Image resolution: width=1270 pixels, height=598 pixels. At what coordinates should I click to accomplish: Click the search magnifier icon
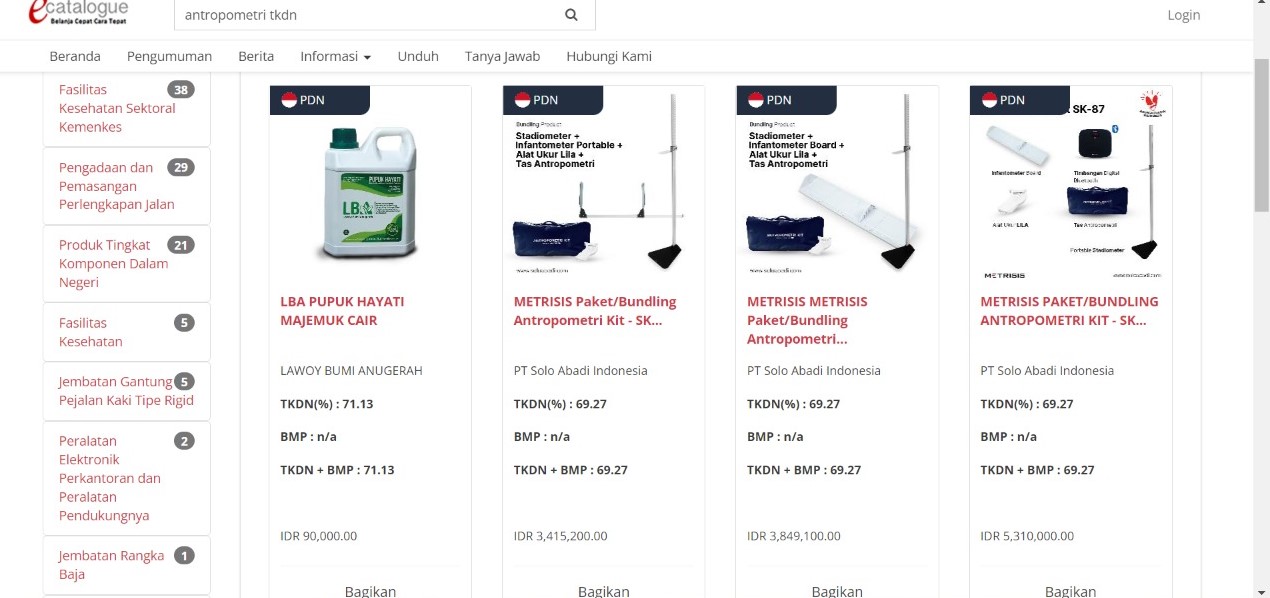click(571, 15)
